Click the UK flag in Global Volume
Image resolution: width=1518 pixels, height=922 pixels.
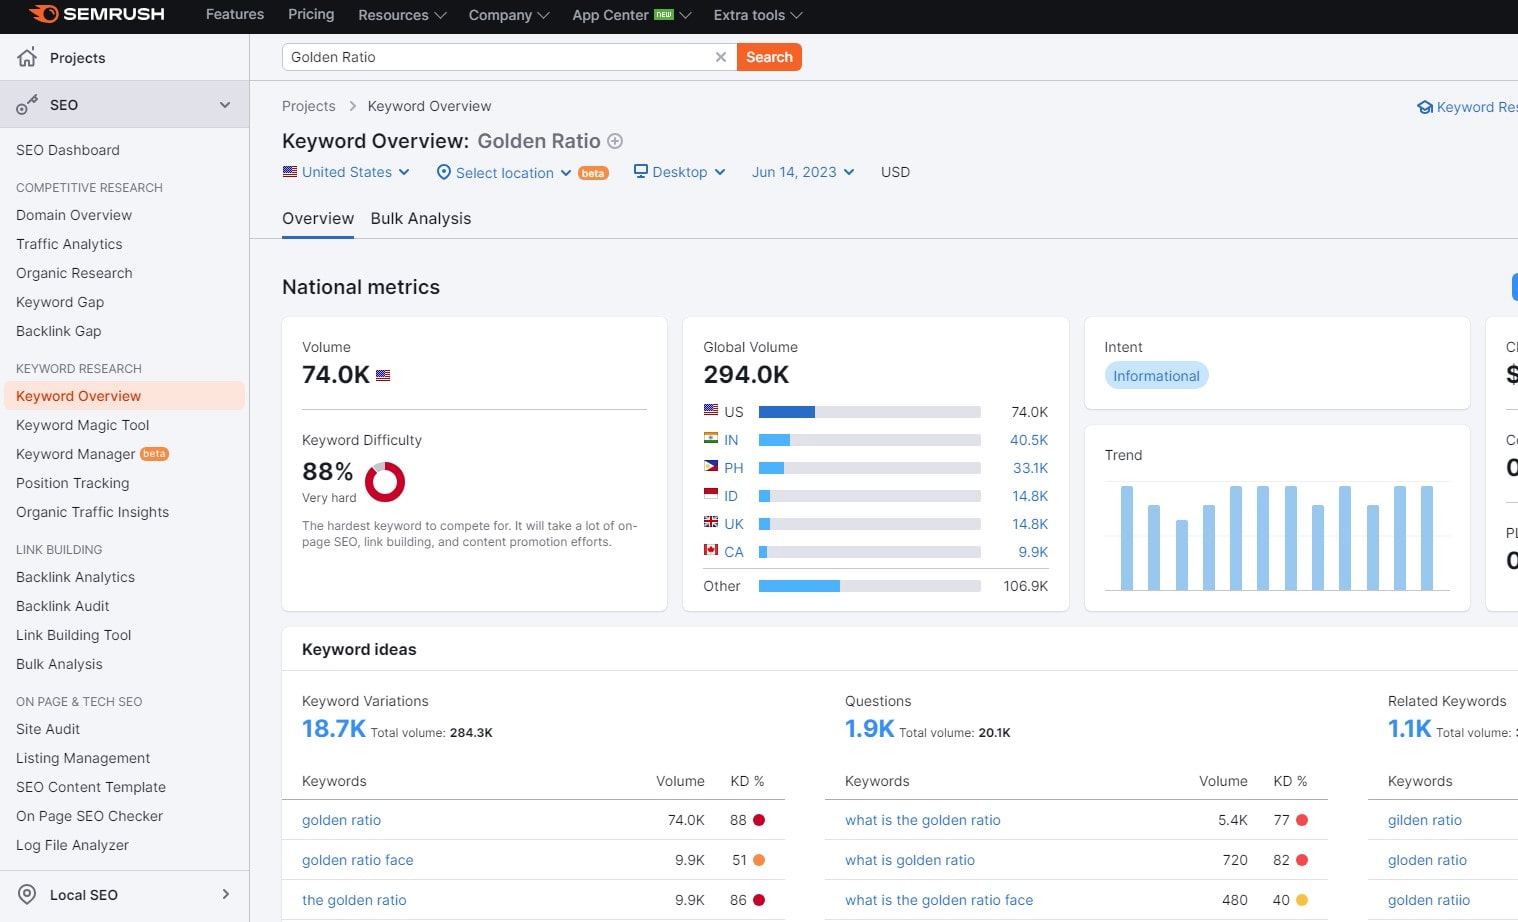pyautogui.click(x=711, y=522)
